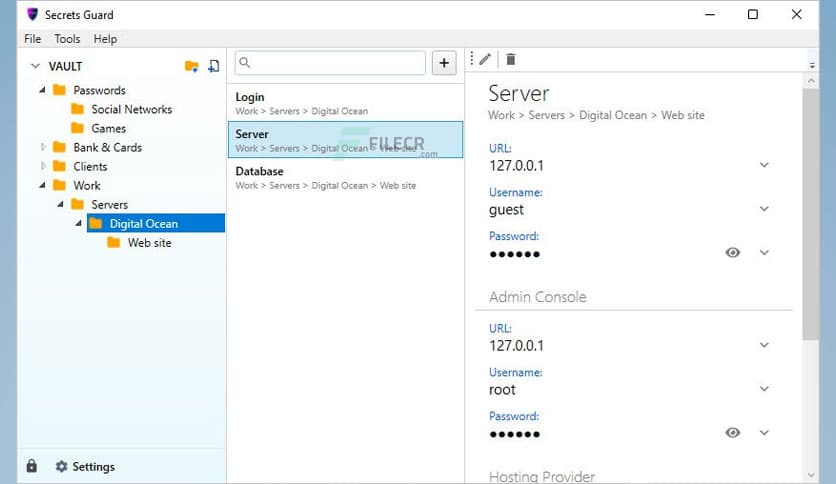This screenshot has height=484, width=836.
Task: Reveal the Server section password
Action: 733,253
